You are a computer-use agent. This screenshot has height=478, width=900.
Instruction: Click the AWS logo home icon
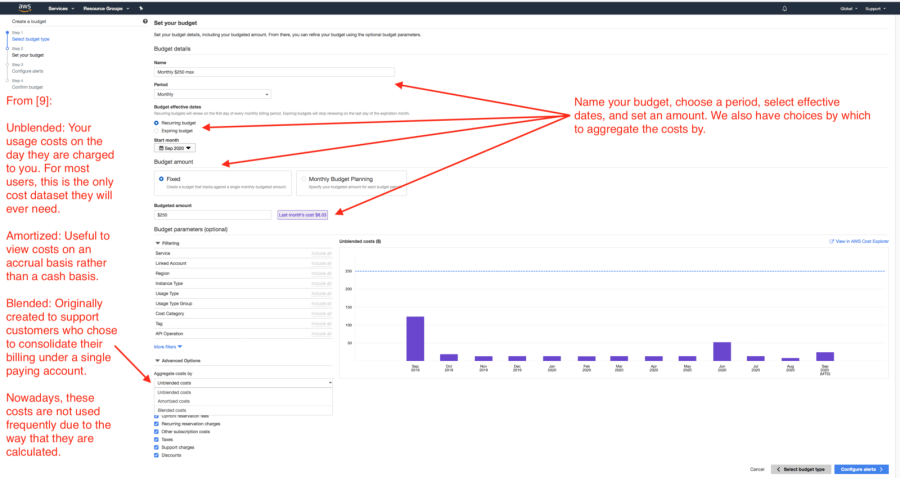[x=25, y=8]
